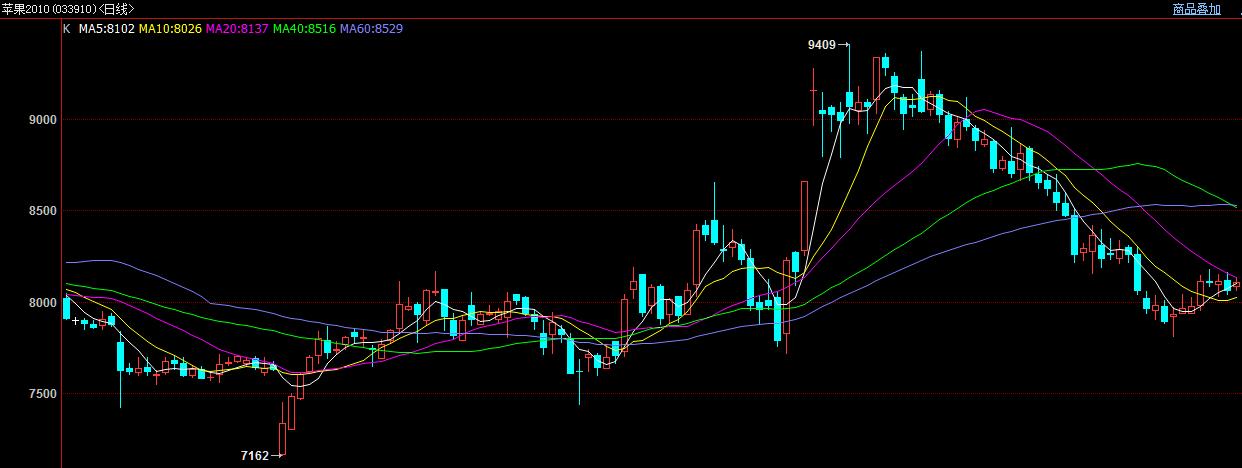Click the K indicator label
This screenshot has height=468, width=1242.
coord(67,29)
